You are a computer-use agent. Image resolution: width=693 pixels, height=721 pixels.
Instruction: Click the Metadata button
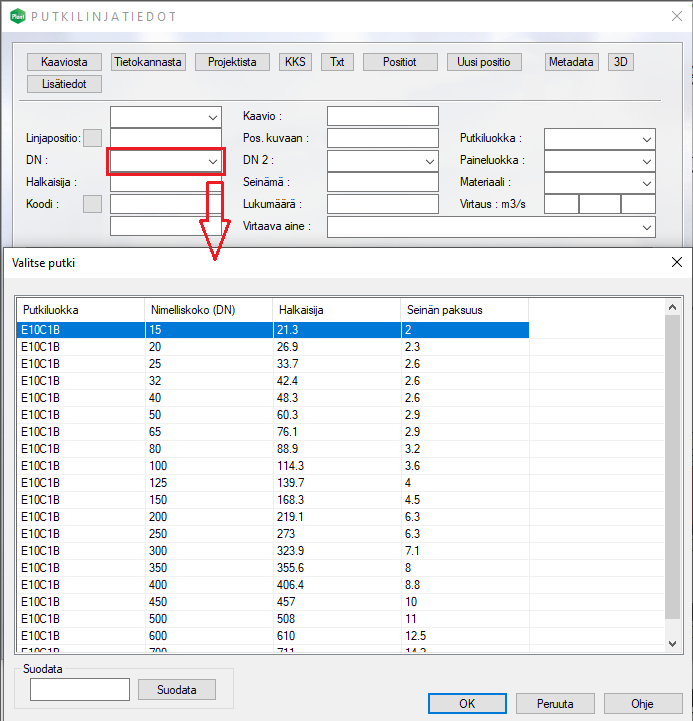[x=572, y=62]
